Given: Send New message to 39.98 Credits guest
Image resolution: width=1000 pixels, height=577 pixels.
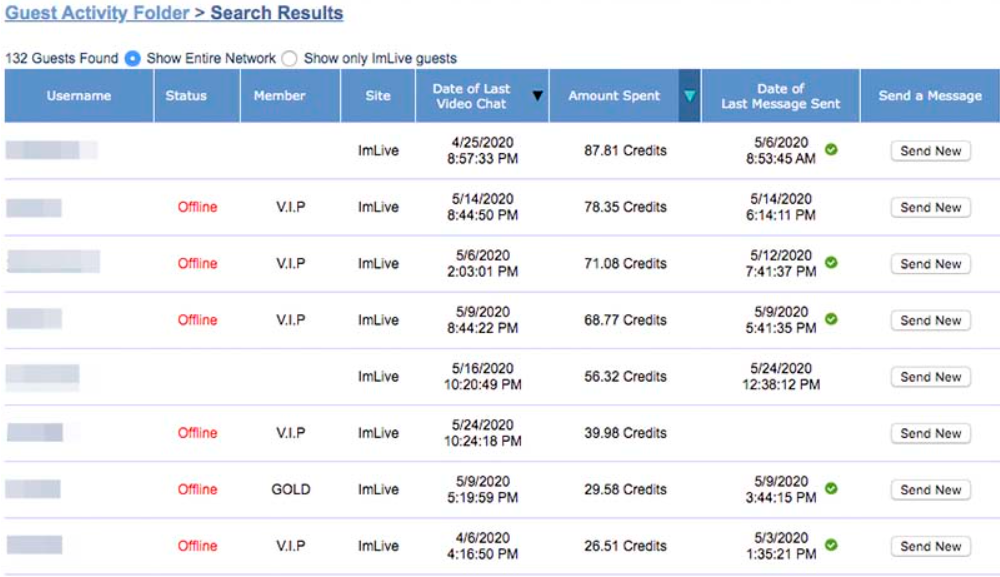Looking at the screenshot, I should coord(930,434).
